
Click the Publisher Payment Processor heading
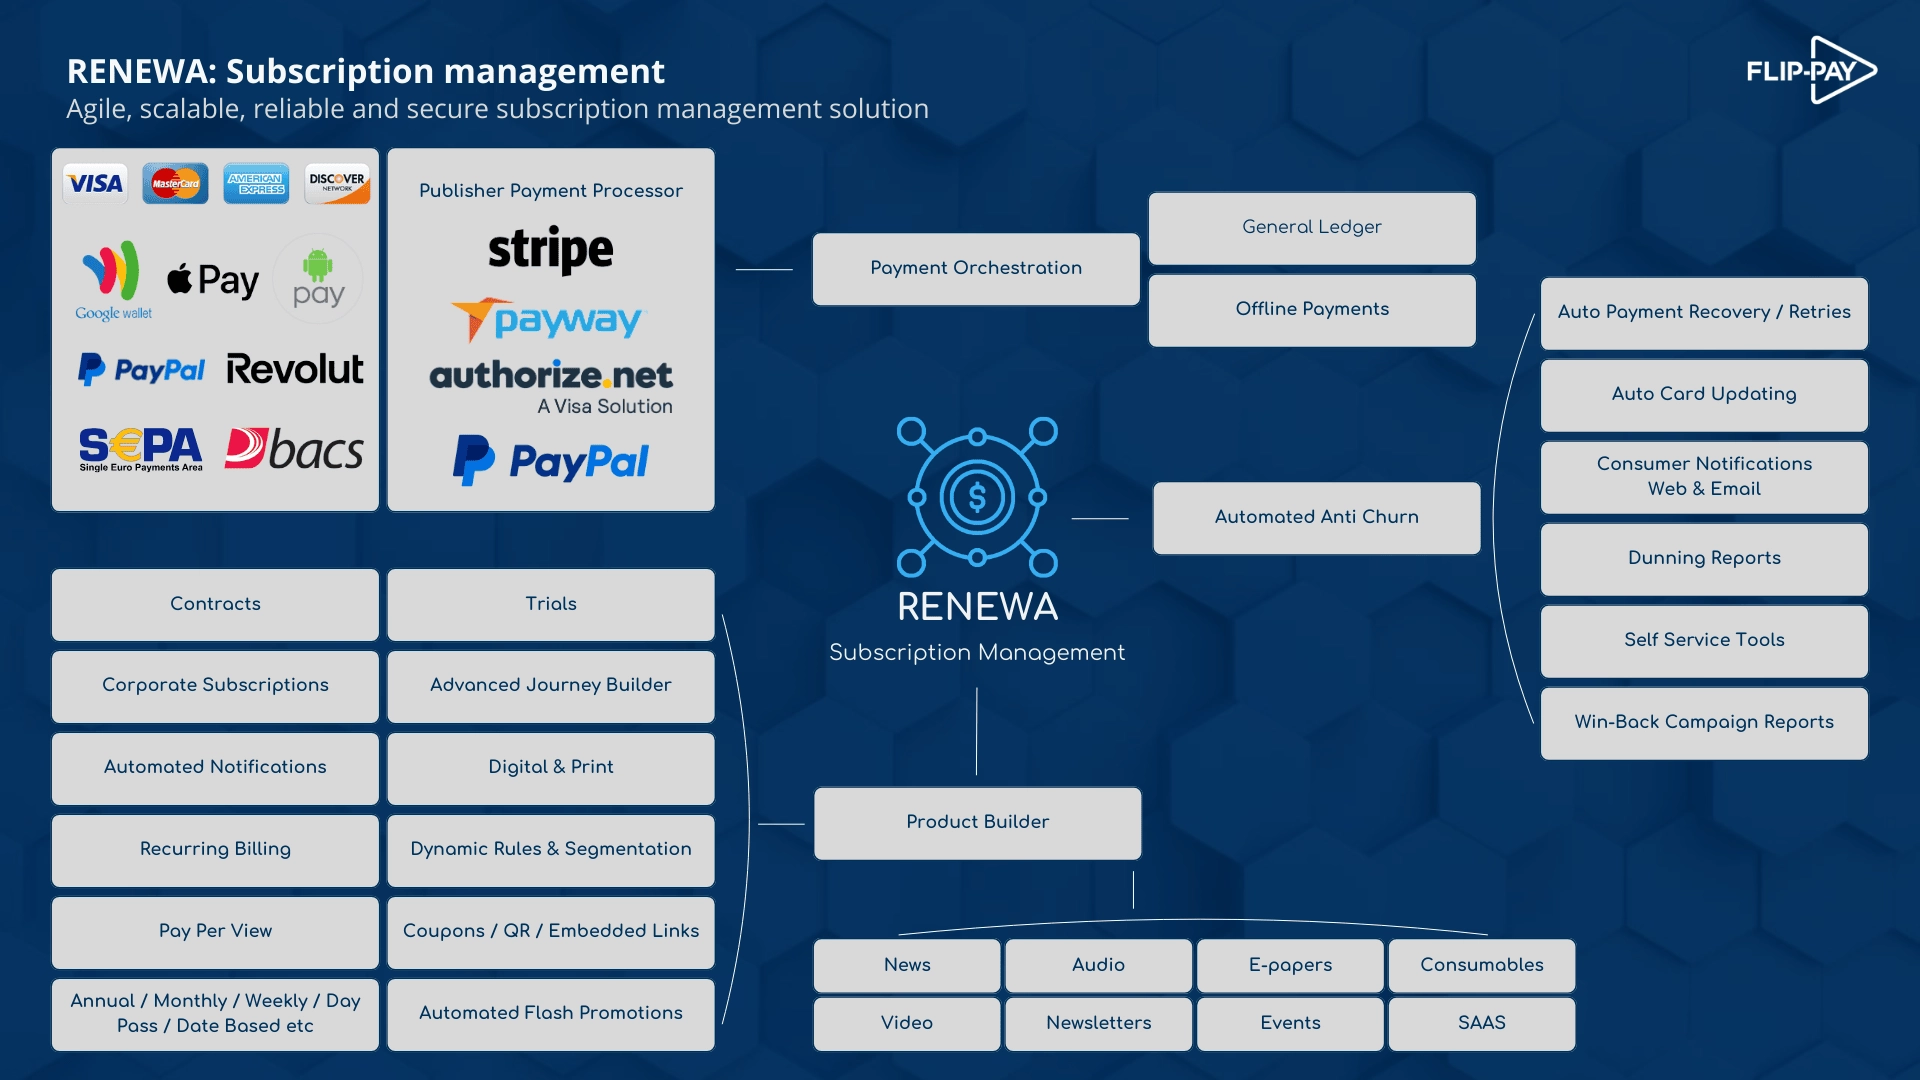click(x=551, y=191)
